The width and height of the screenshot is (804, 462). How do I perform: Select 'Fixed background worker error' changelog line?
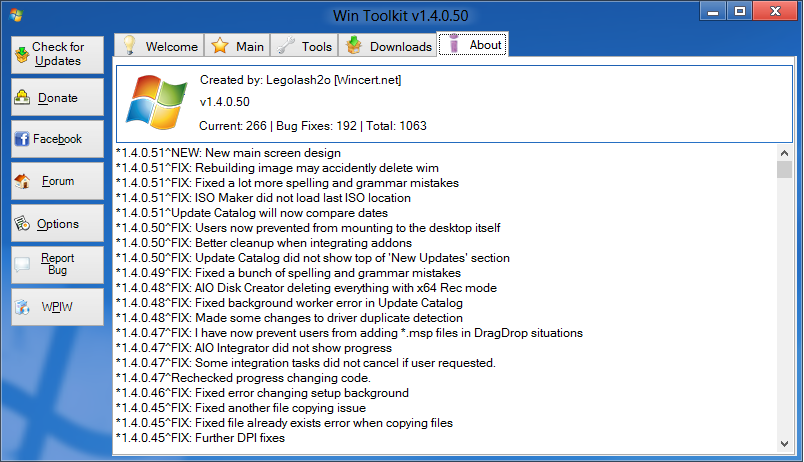click(290, 303)
